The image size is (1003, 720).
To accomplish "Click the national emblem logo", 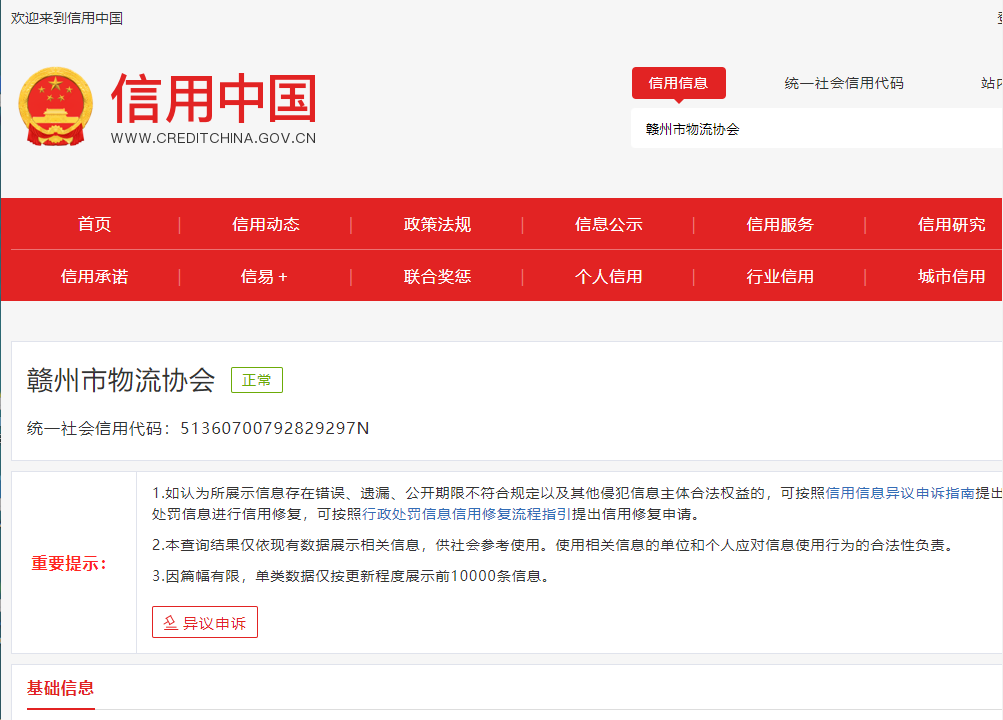I will coord(56,107).
